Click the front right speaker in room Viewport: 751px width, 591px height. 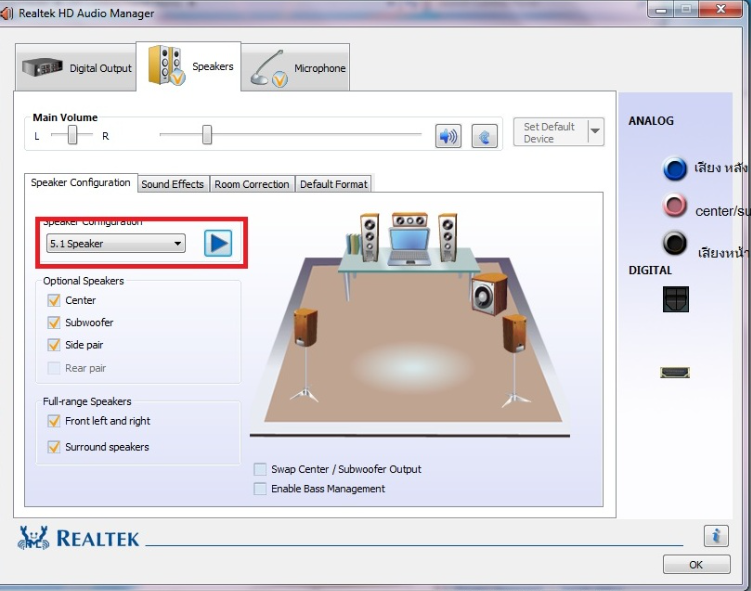[448, 237]
